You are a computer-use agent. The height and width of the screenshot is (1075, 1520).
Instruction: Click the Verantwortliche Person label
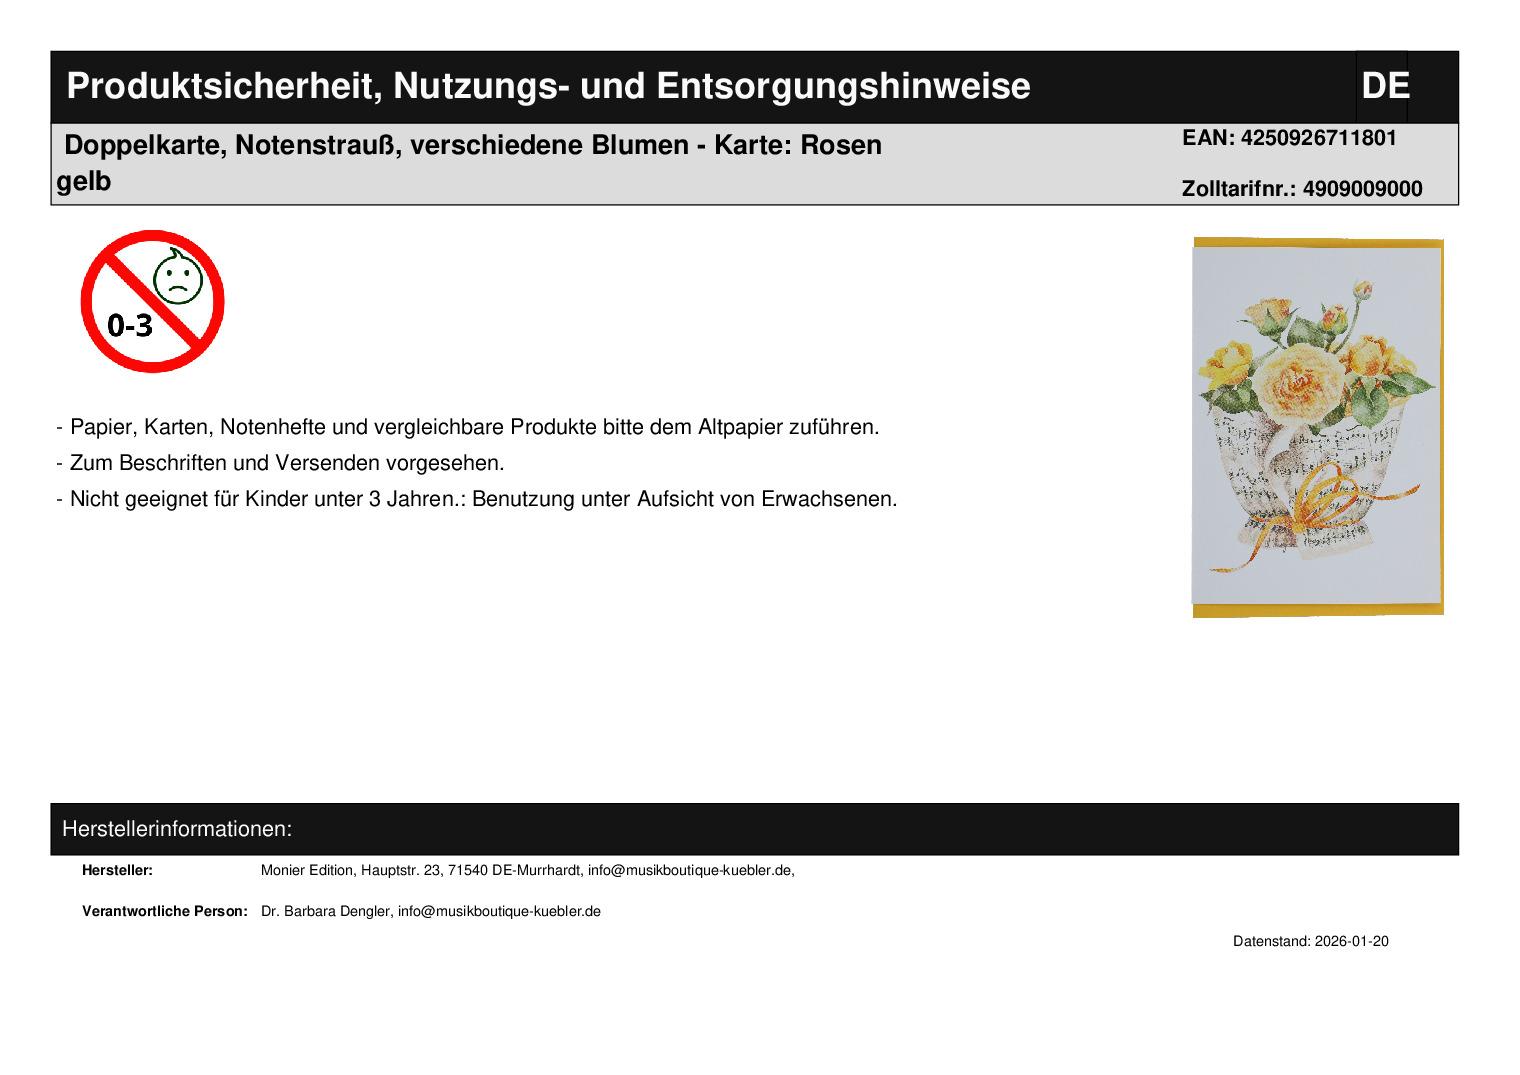click(x=164, y=911)
